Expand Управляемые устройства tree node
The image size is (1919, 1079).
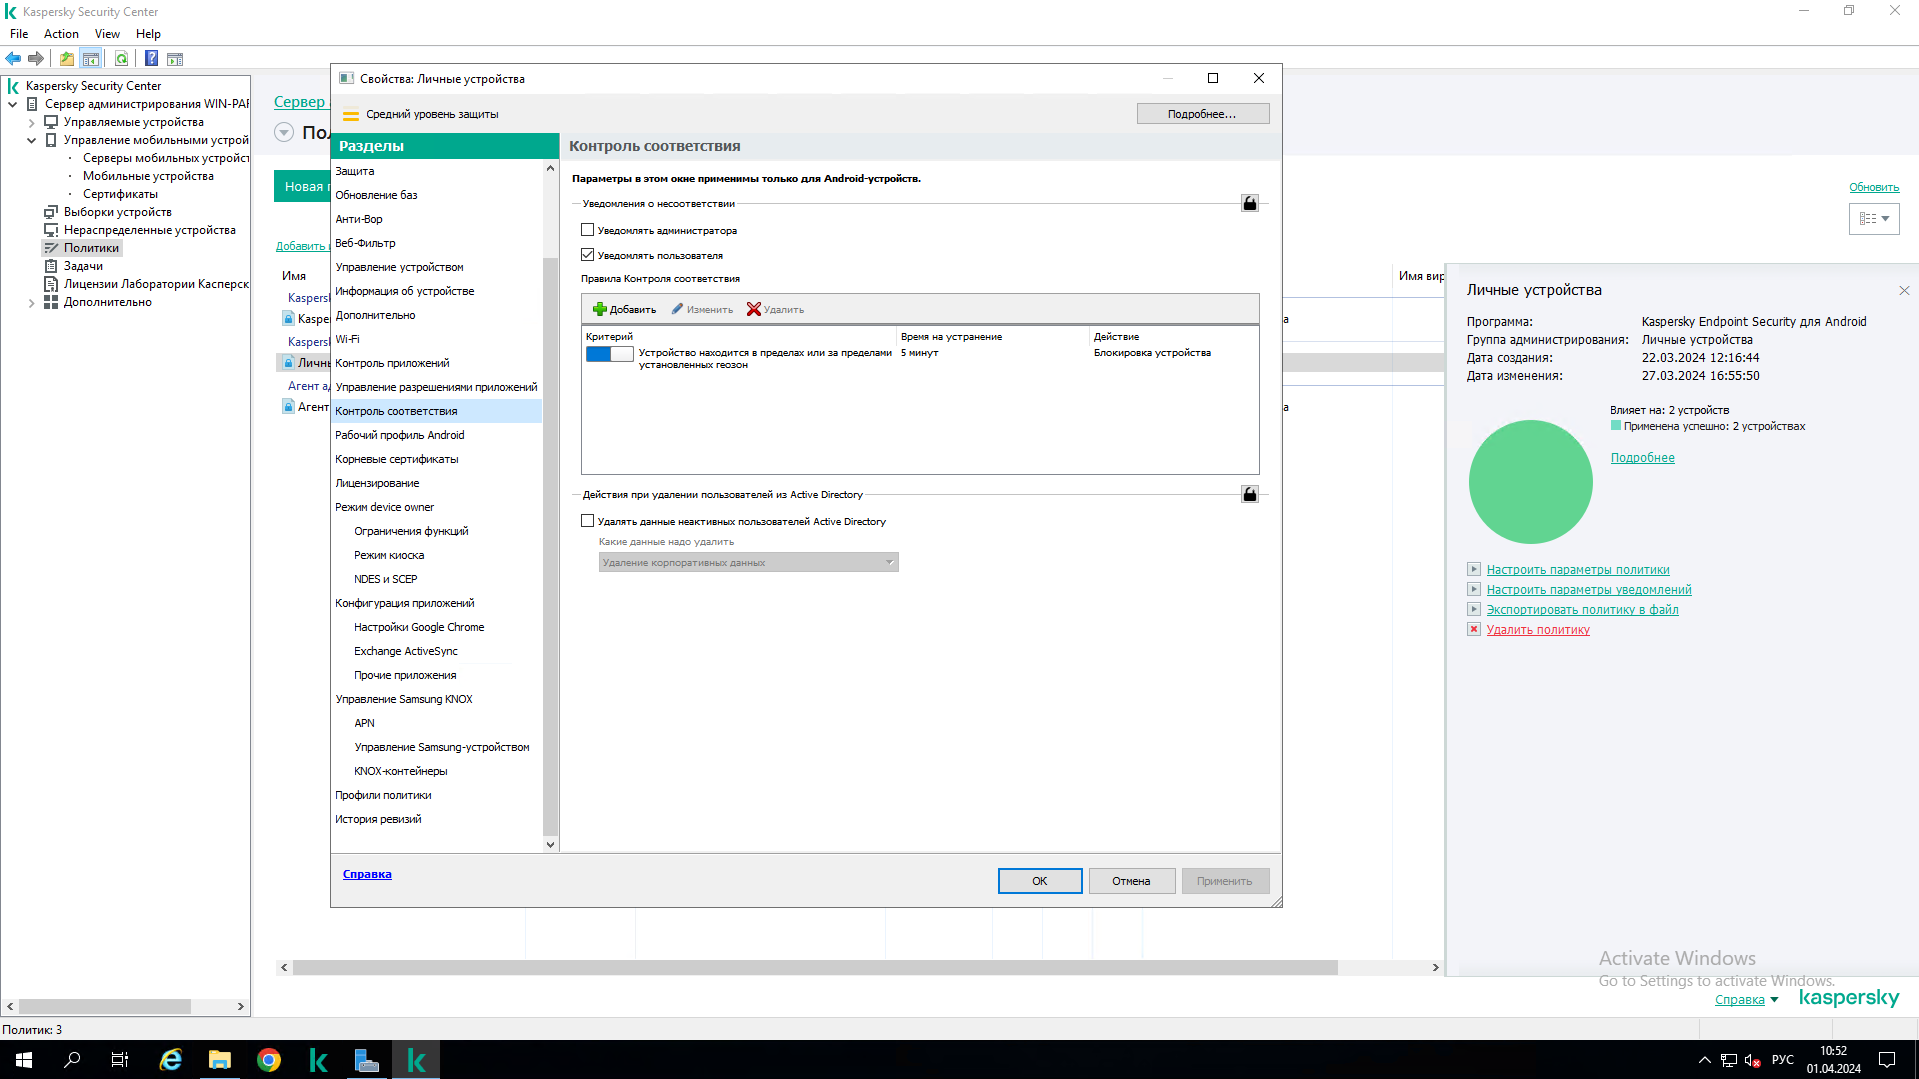pyautogui.click(x=31, y=122)
